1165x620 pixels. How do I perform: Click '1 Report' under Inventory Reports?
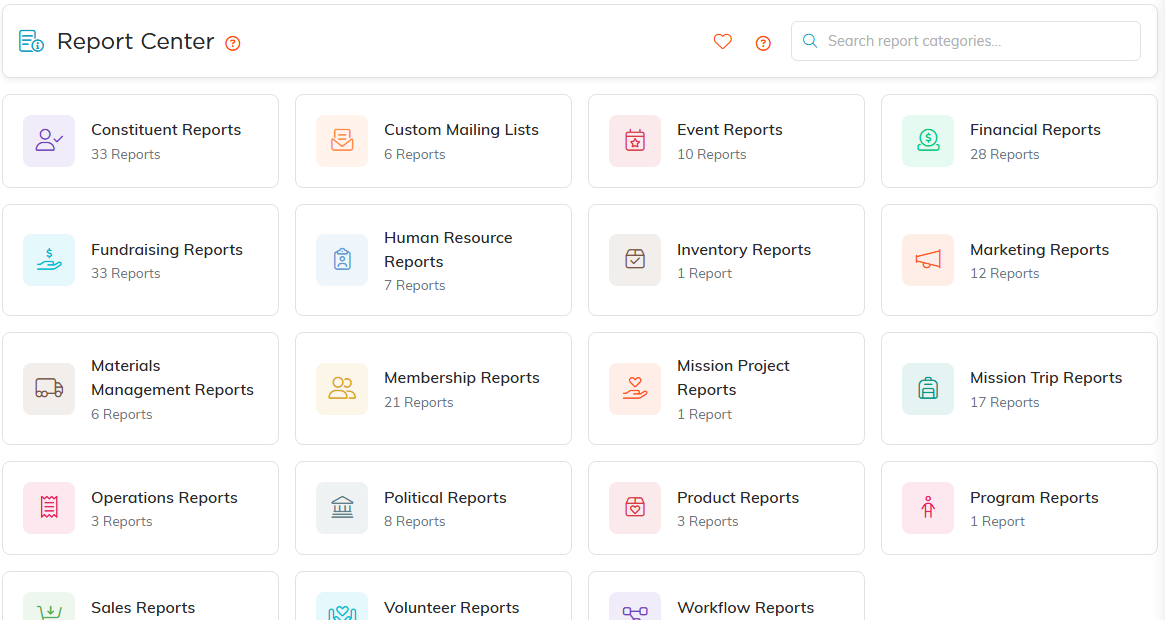click(704, 274)
